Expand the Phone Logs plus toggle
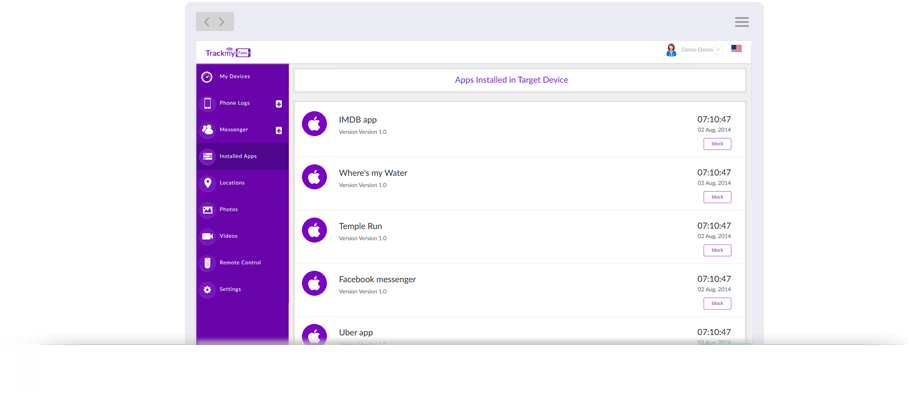The height and width of the screenshot is (395, 908). tap(279, 104)
